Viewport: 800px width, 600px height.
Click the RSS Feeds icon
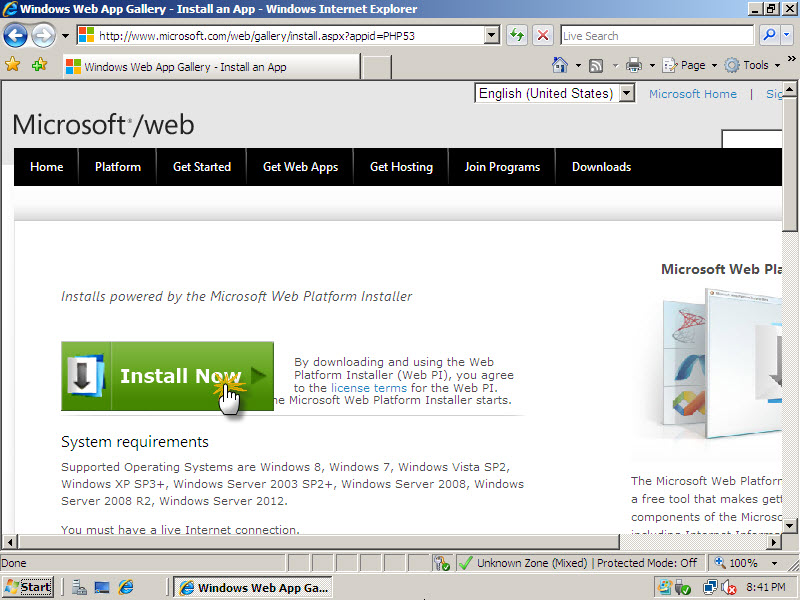[596, 65]
